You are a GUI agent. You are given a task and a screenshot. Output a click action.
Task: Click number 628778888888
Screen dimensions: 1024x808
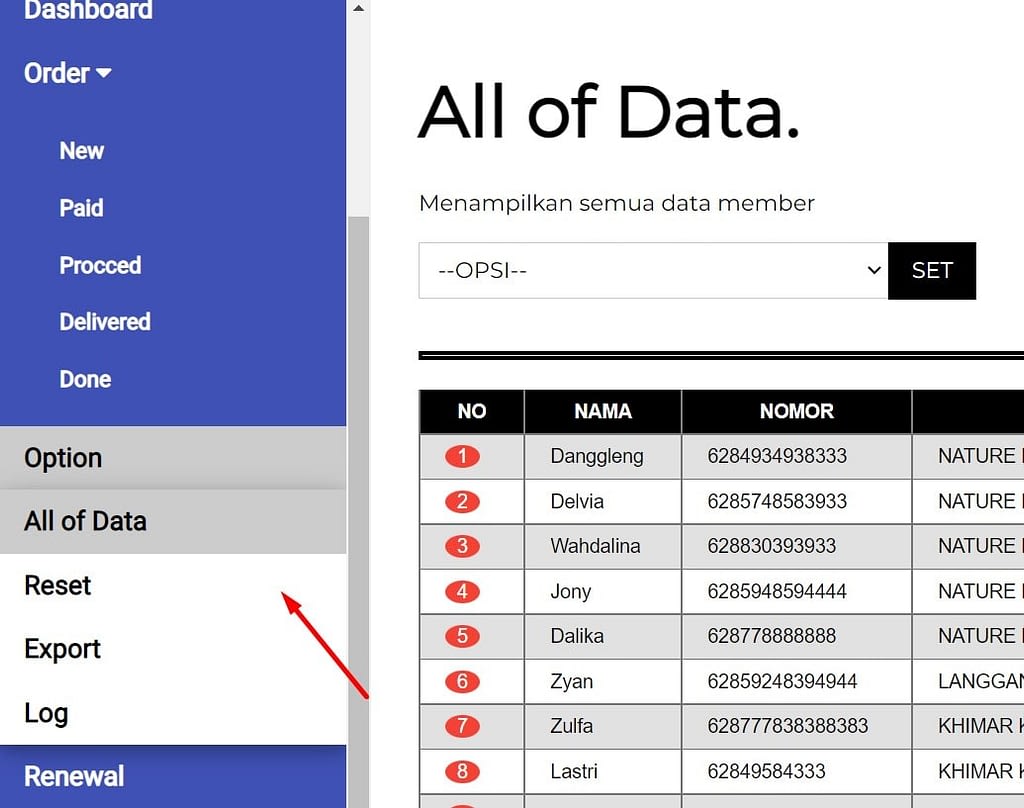click(x=772, y=636)
